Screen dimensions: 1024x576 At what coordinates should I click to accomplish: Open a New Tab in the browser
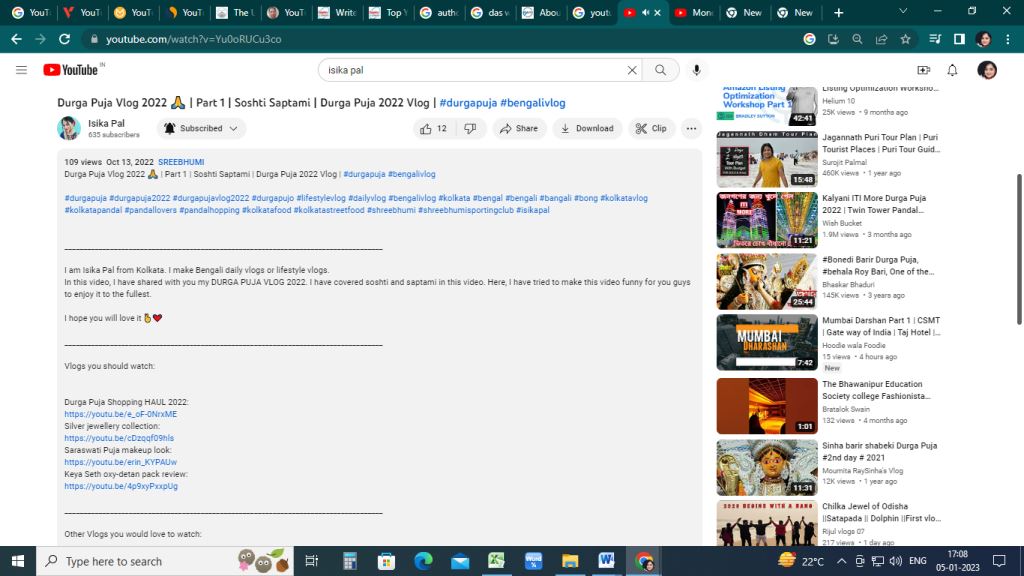click(838, 13)
